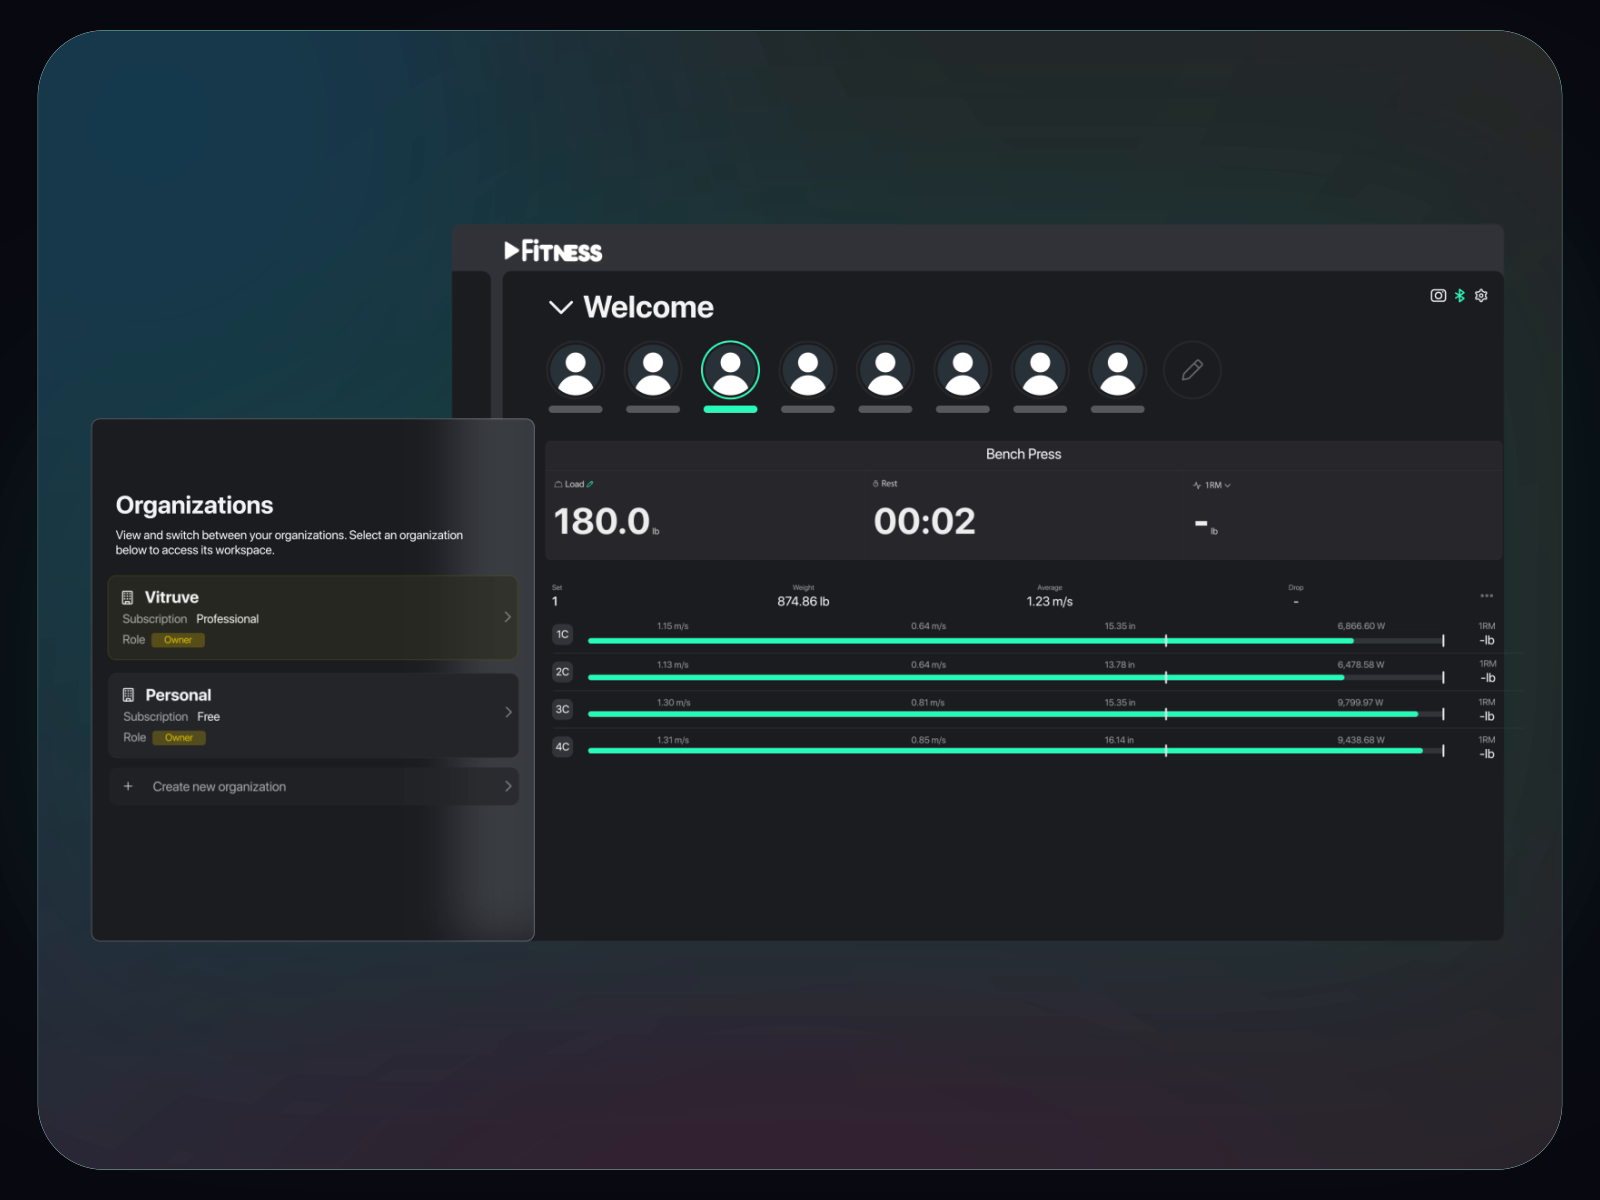Select the first athlete avatar

[576, 371]
